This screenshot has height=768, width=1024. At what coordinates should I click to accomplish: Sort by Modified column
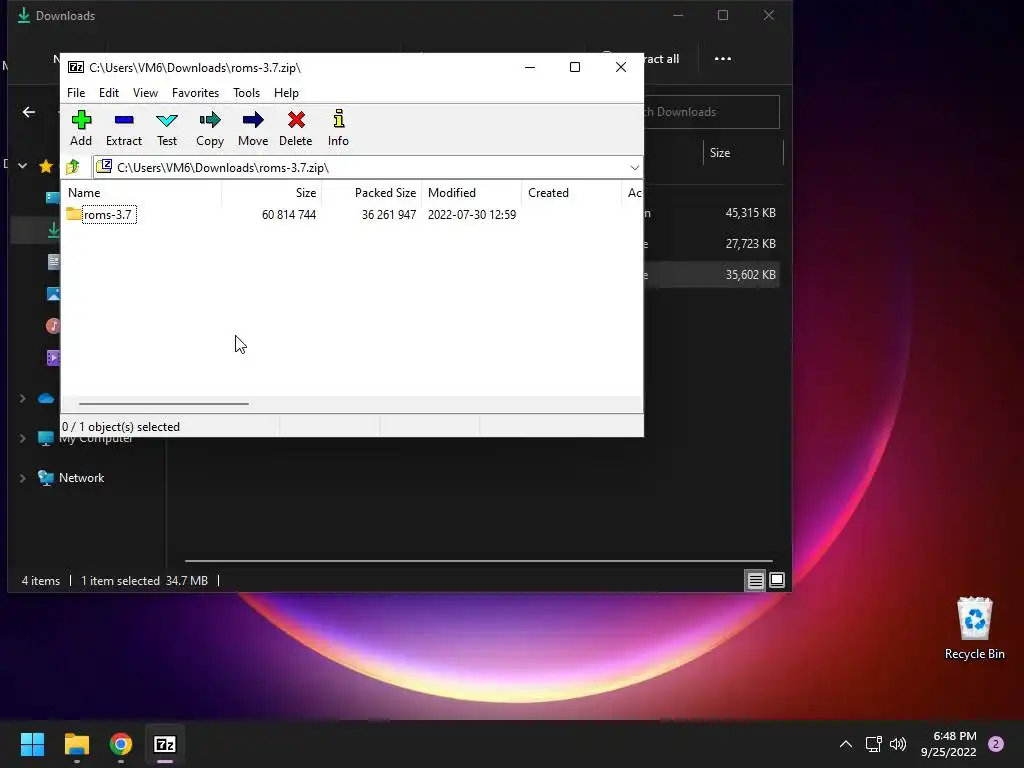pyautogui.click(x=472, y=193)
